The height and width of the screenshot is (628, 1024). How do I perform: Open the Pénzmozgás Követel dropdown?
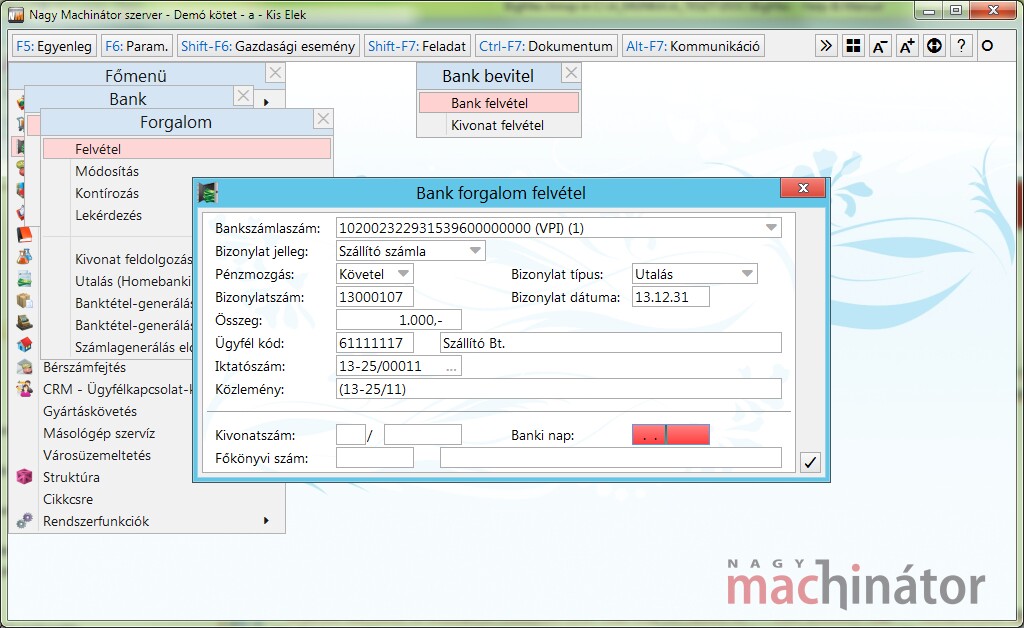pyautogui.click(x=403, y=274)
